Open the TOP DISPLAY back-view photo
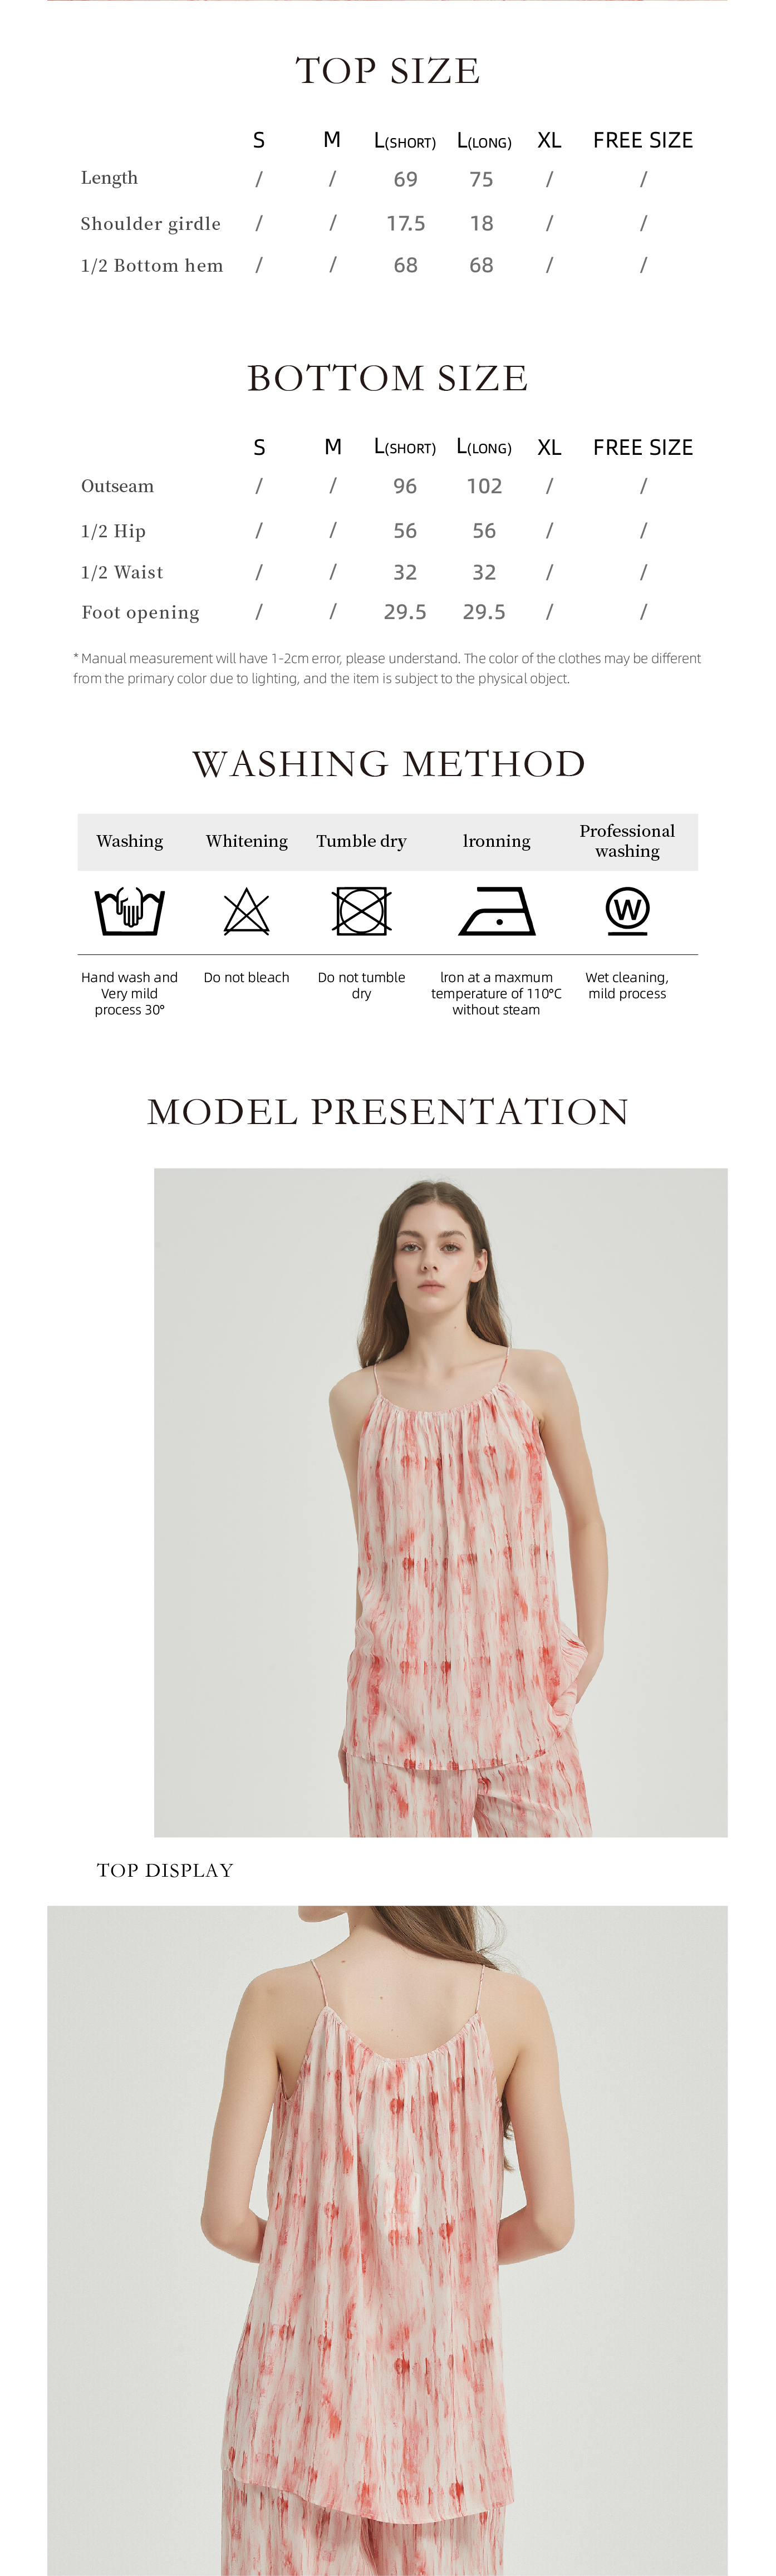The height and width of the screenshot is (2576, 776). pyautogui.click(x=388, y=2240)
